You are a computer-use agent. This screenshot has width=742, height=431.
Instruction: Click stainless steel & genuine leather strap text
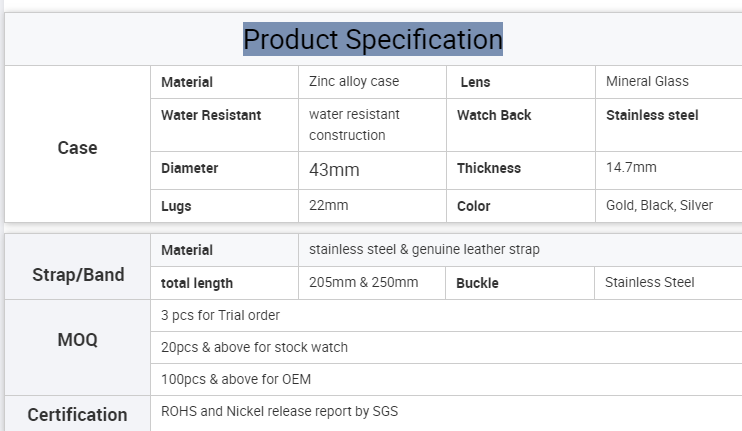click(424, 249)
